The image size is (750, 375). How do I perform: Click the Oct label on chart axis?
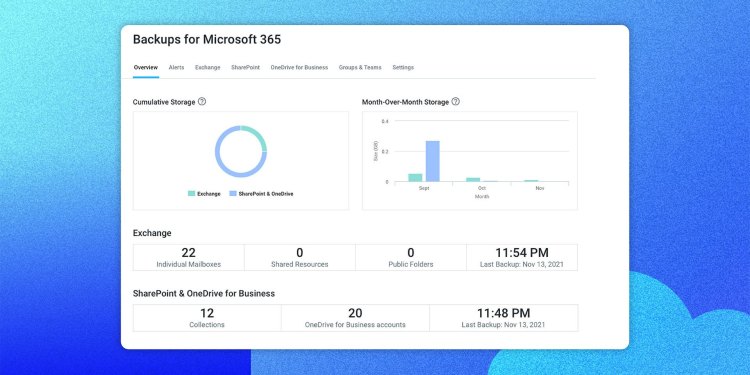[482, 188]
